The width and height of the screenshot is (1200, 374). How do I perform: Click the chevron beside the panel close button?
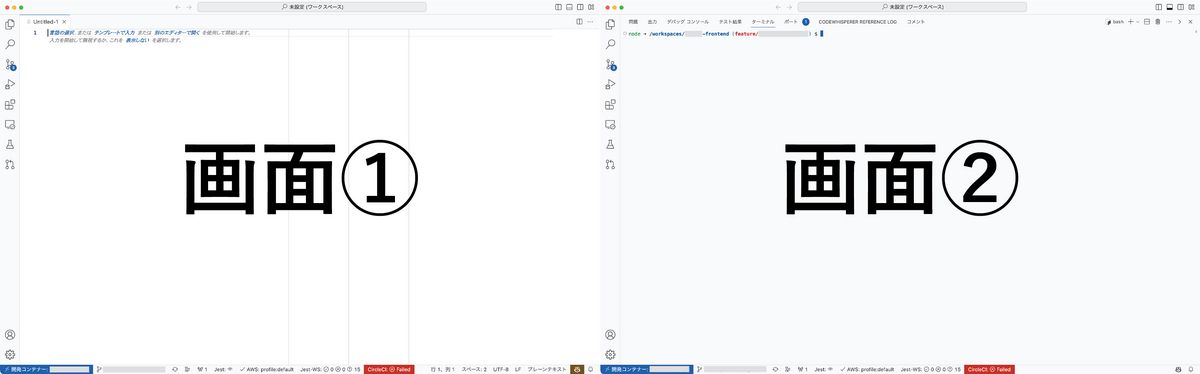(1181, 21)
